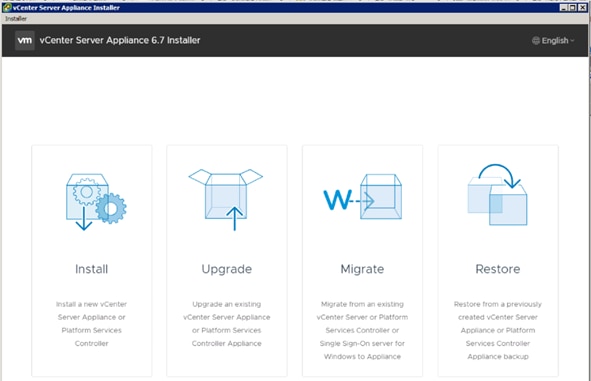Click the Install gears box icon

coord(96,202)
